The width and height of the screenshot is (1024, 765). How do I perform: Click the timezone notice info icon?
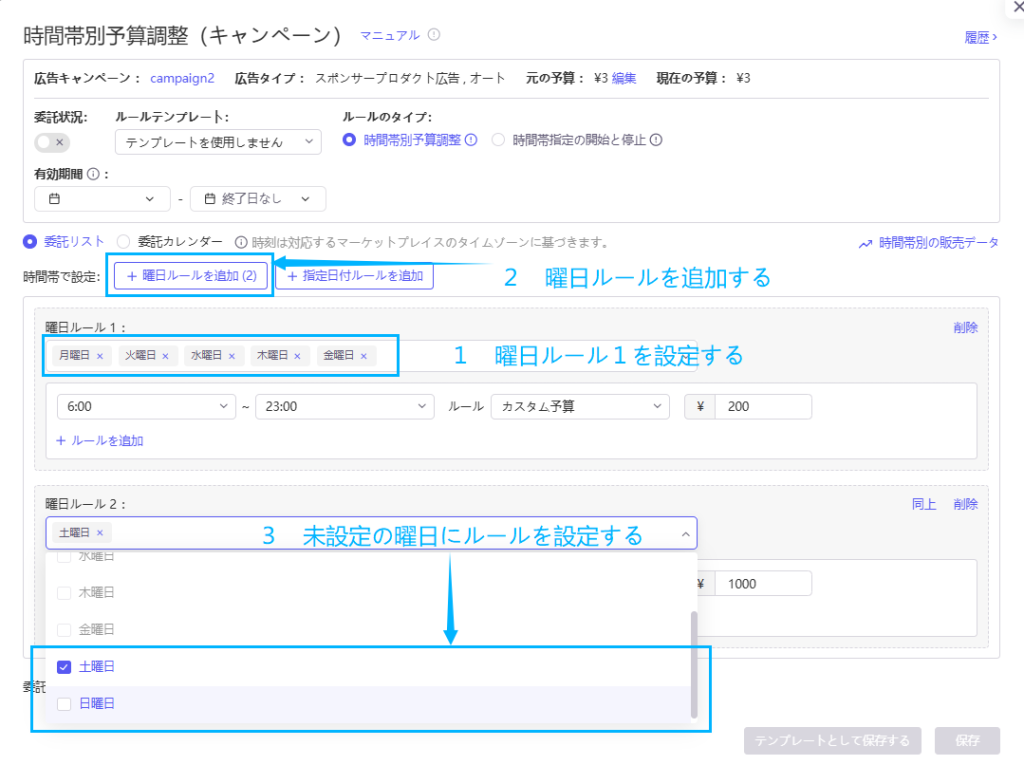pos(241,242)
